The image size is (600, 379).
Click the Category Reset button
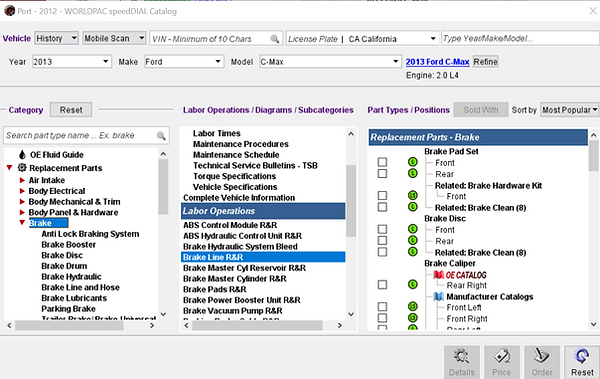(x=71, y=110)
